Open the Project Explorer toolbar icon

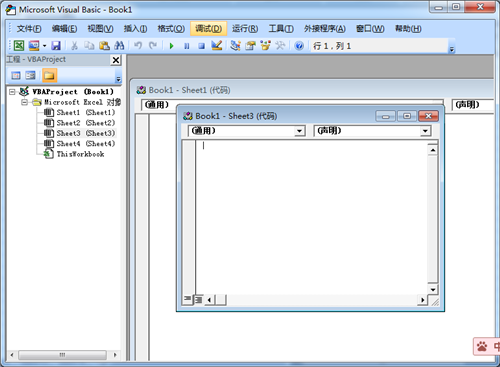[235, 45]
